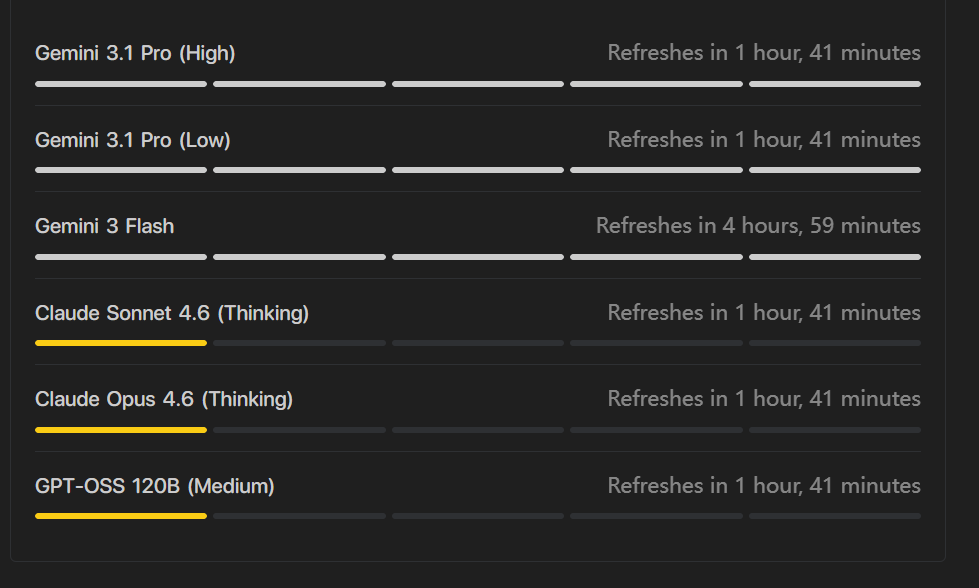
Task: Click the last empty segment under GPT-OSS 120B
Action: [x=835, y=516]
